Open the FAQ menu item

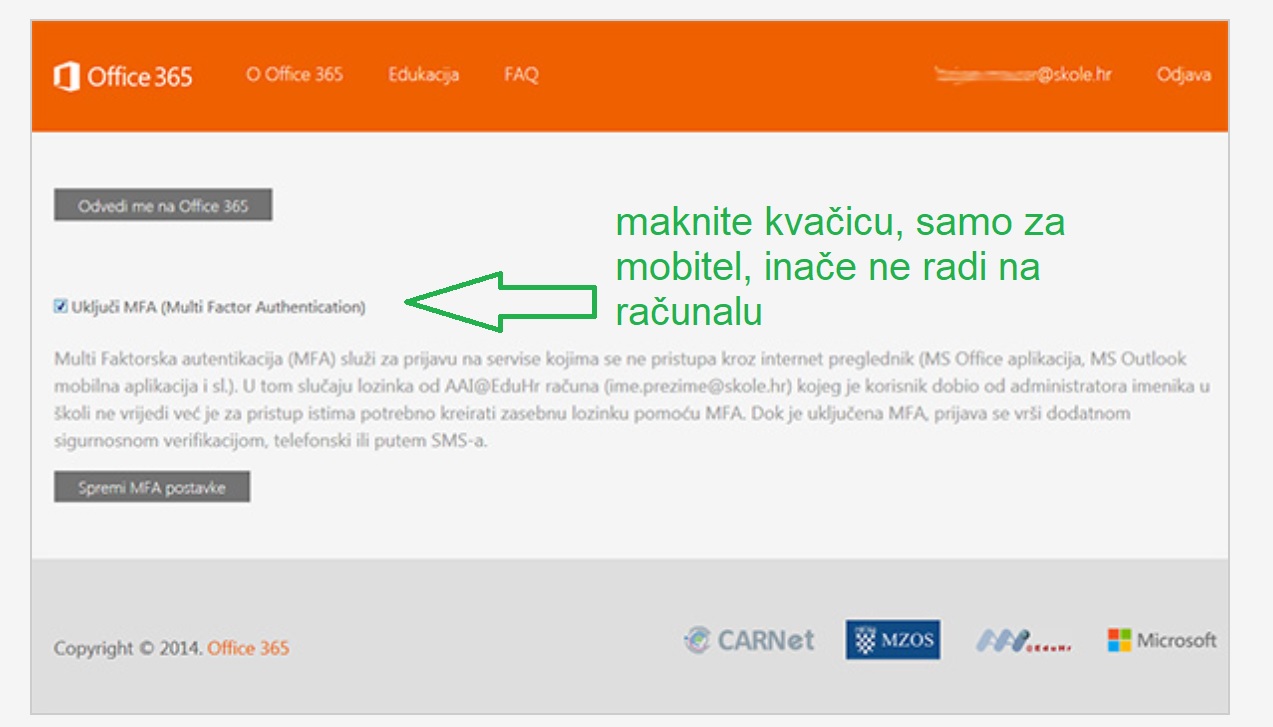[x=521, y=75]
